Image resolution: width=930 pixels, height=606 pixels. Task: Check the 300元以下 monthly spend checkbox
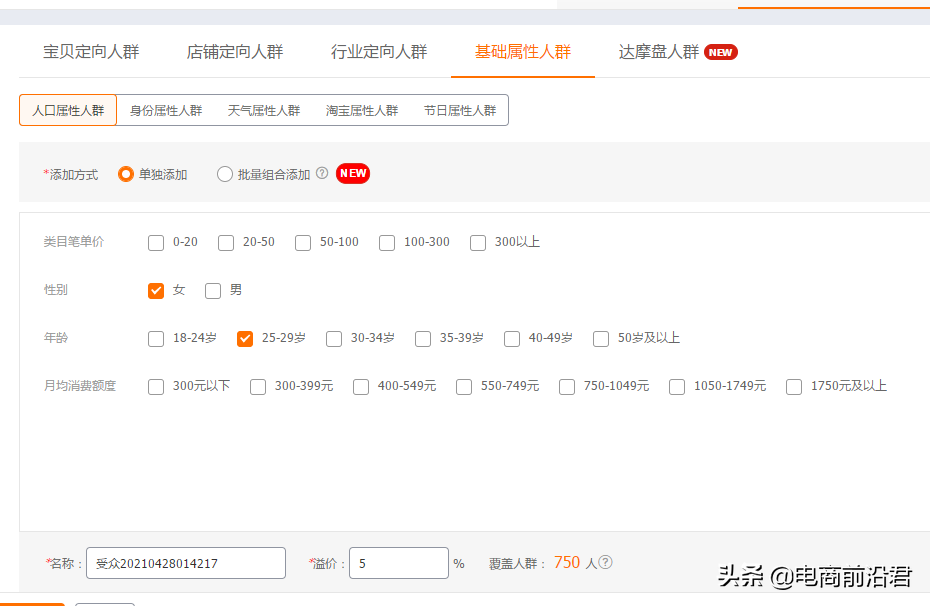[156, 386]
